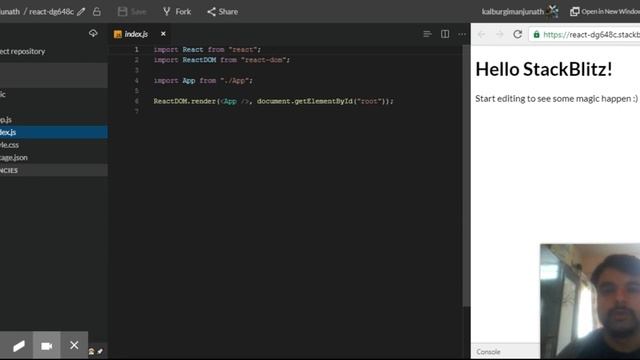
Task: Open package.json in file tree
Action: [x=54, y=158]
